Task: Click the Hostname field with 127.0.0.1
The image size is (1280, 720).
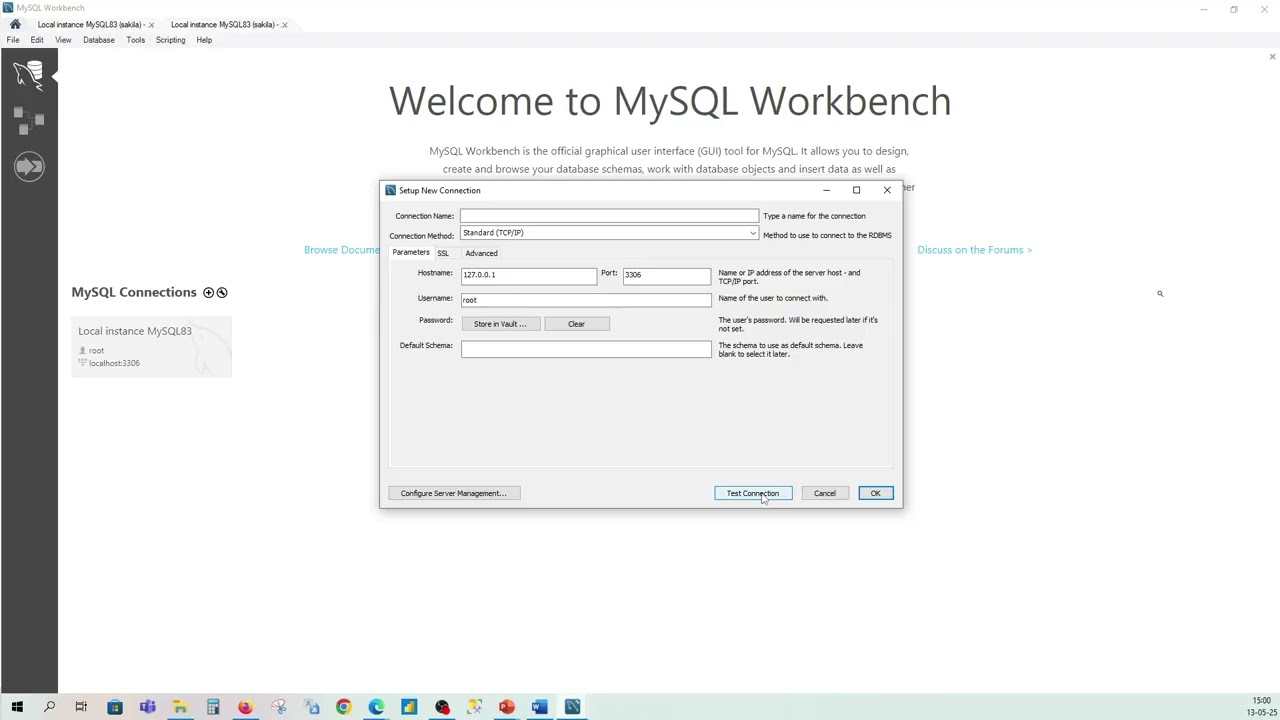Action: coord(528,275)
